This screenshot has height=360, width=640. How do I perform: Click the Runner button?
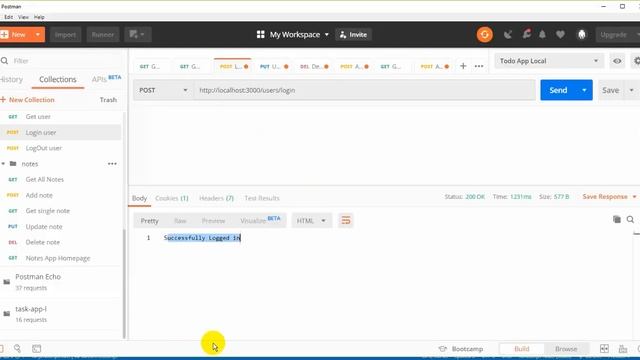pos(102,35)
